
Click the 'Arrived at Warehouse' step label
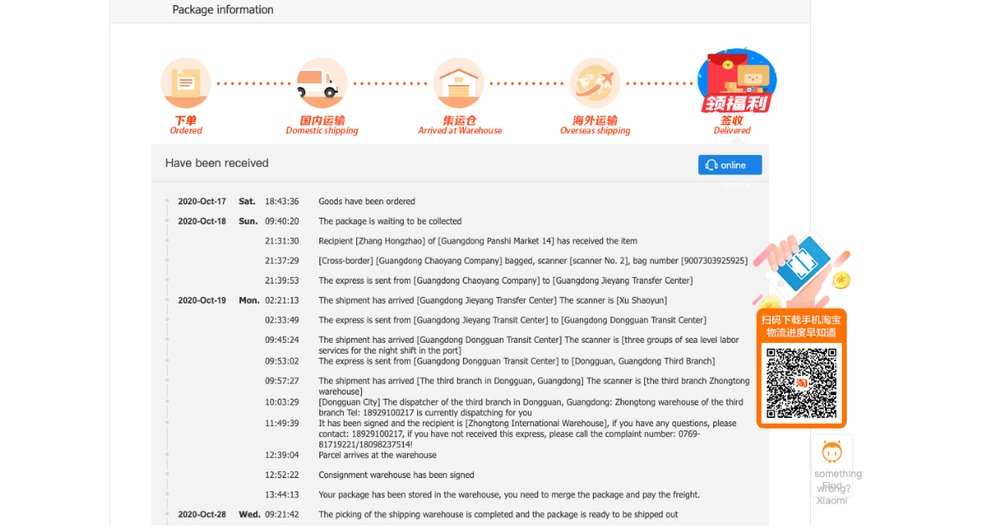pyautogui.click(x=460, y=131)
